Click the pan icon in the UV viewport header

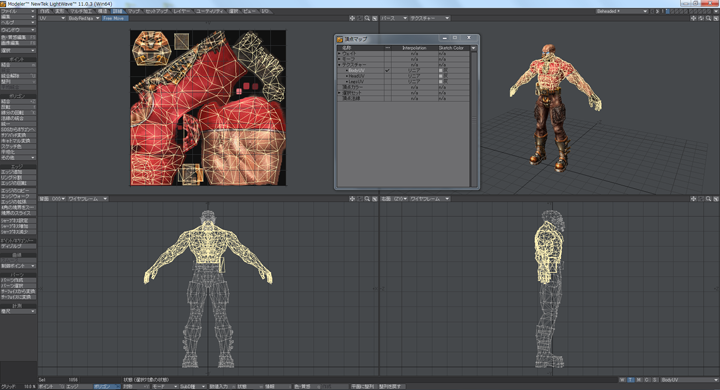coord(352,18)
